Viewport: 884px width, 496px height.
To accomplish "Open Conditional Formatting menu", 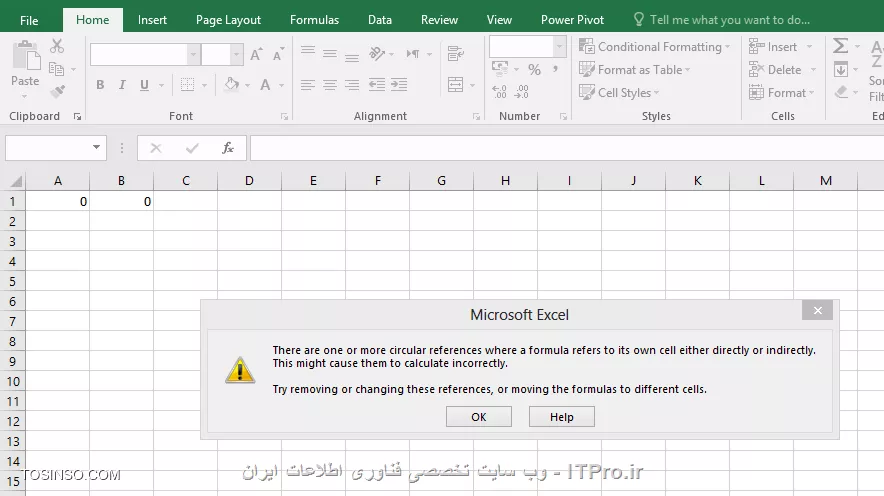I will click(654, 47).
